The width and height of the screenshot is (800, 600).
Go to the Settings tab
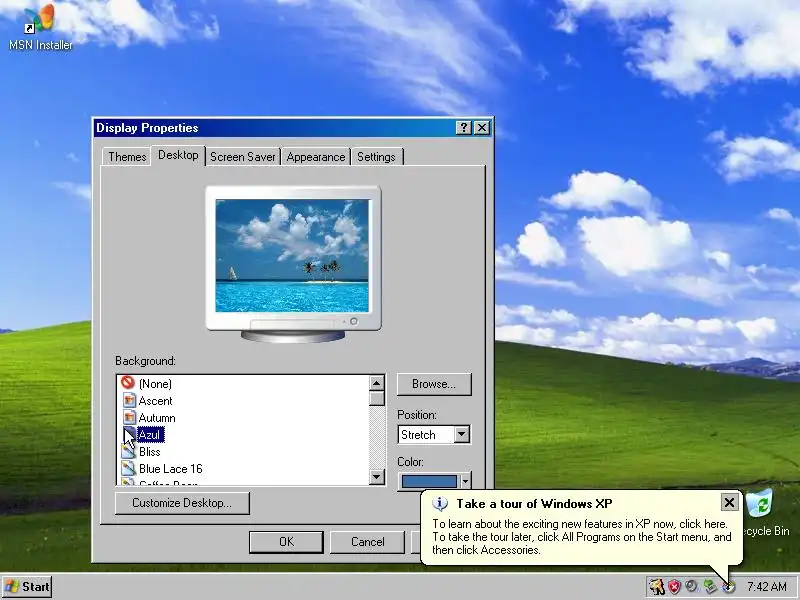pos(376,157)
